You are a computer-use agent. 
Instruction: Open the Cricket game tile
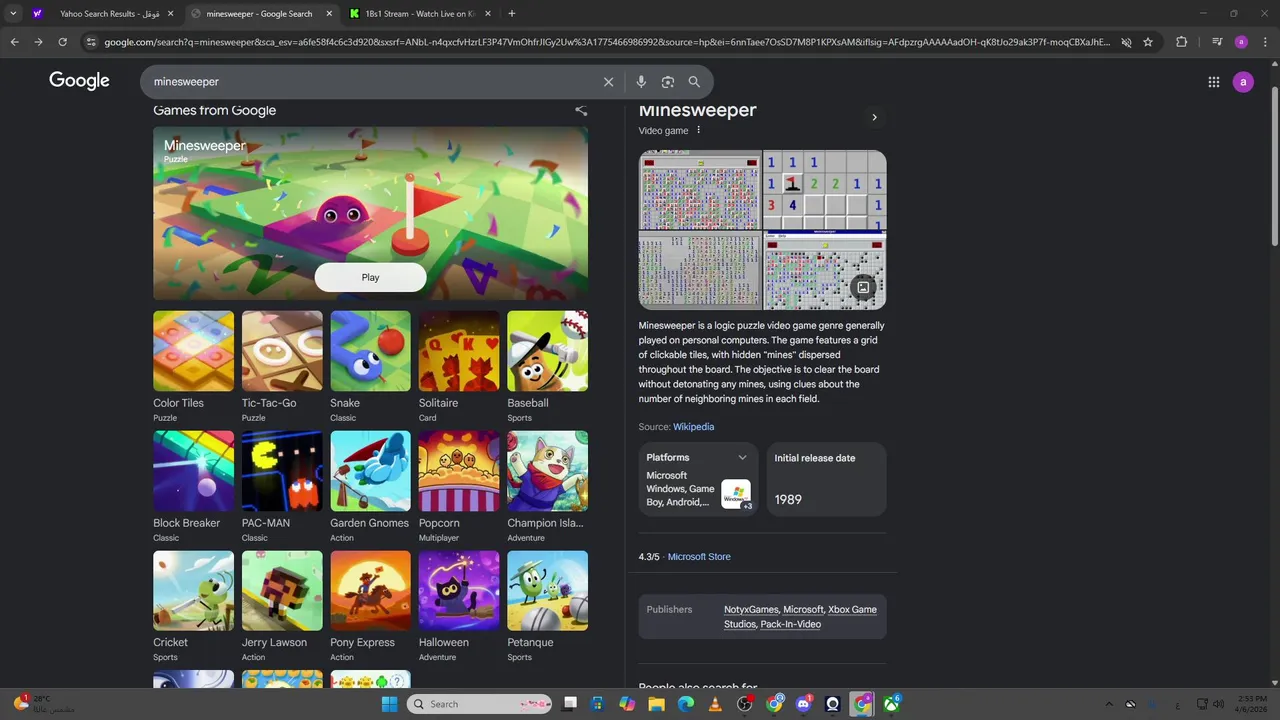(x=193, y=591)
